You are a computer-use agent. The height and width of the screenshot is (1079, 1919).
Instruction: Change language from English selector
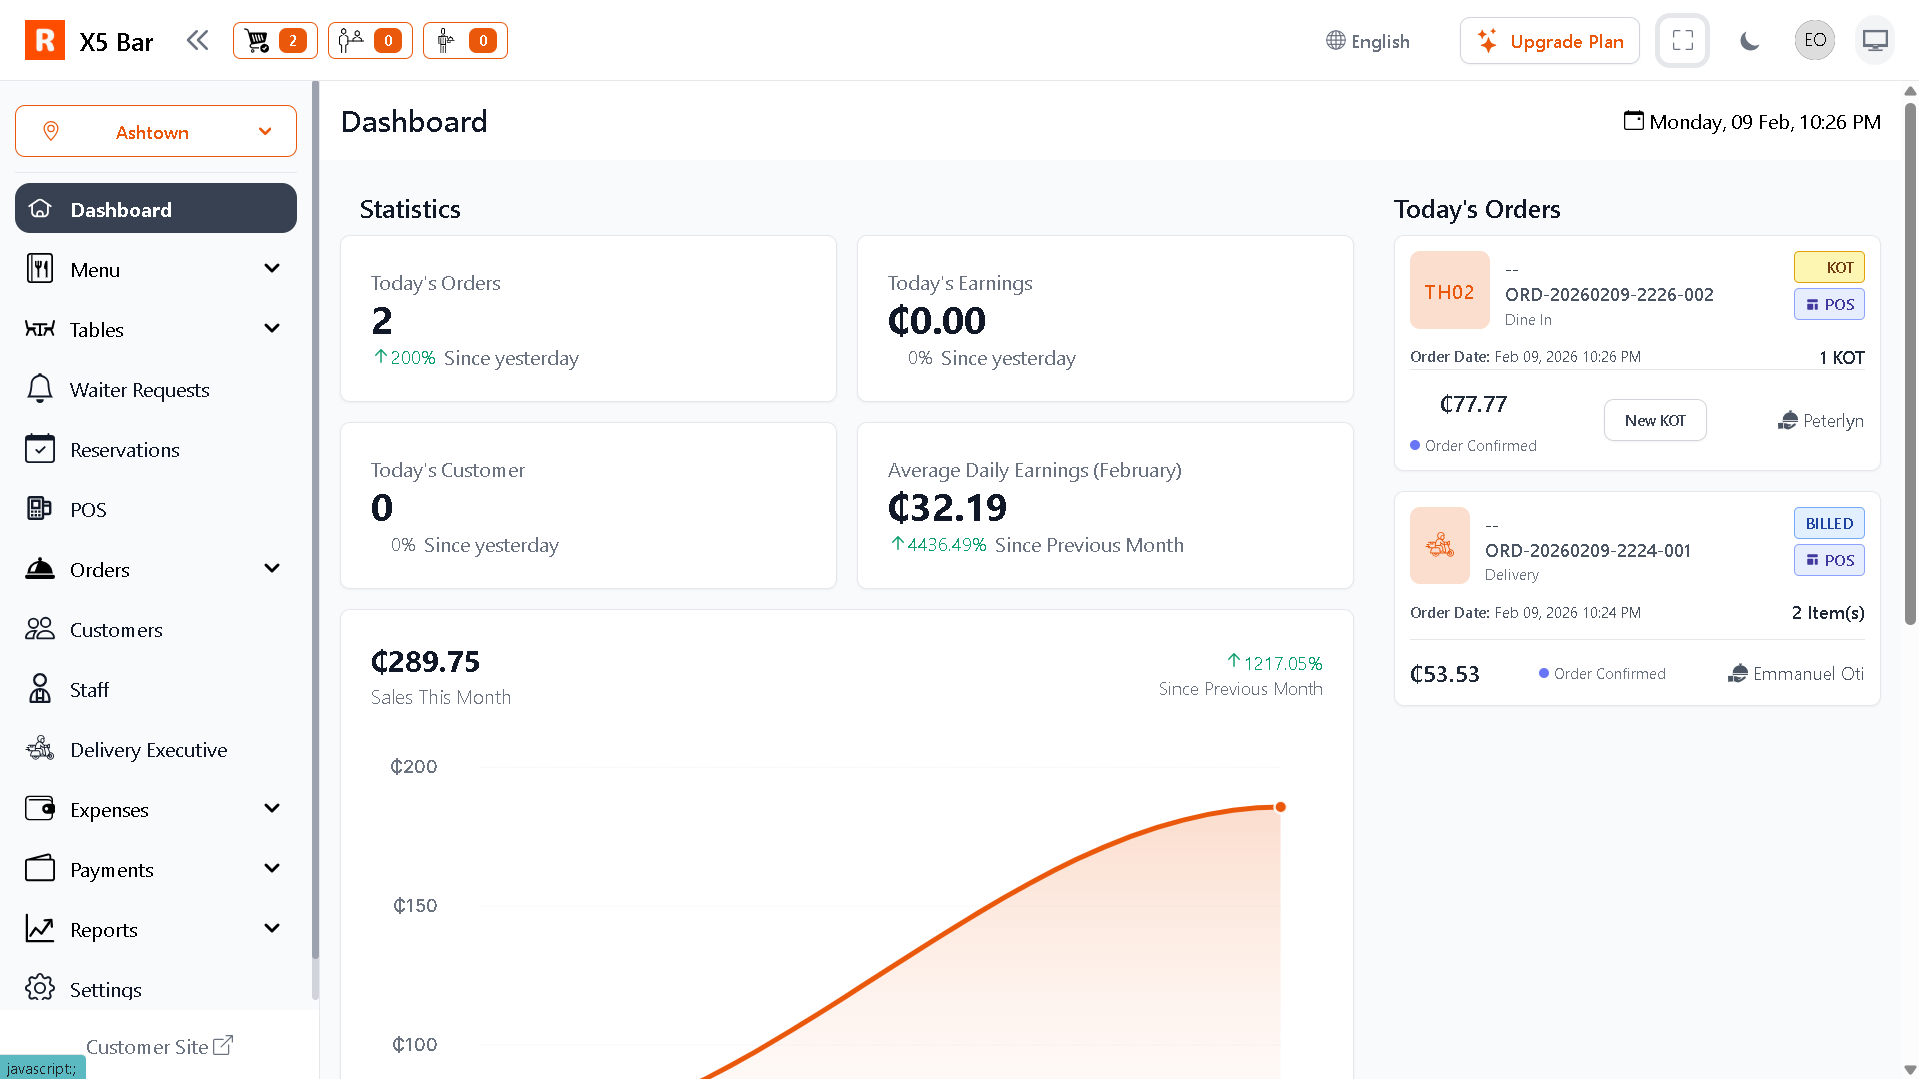(x=1367, y=41)
